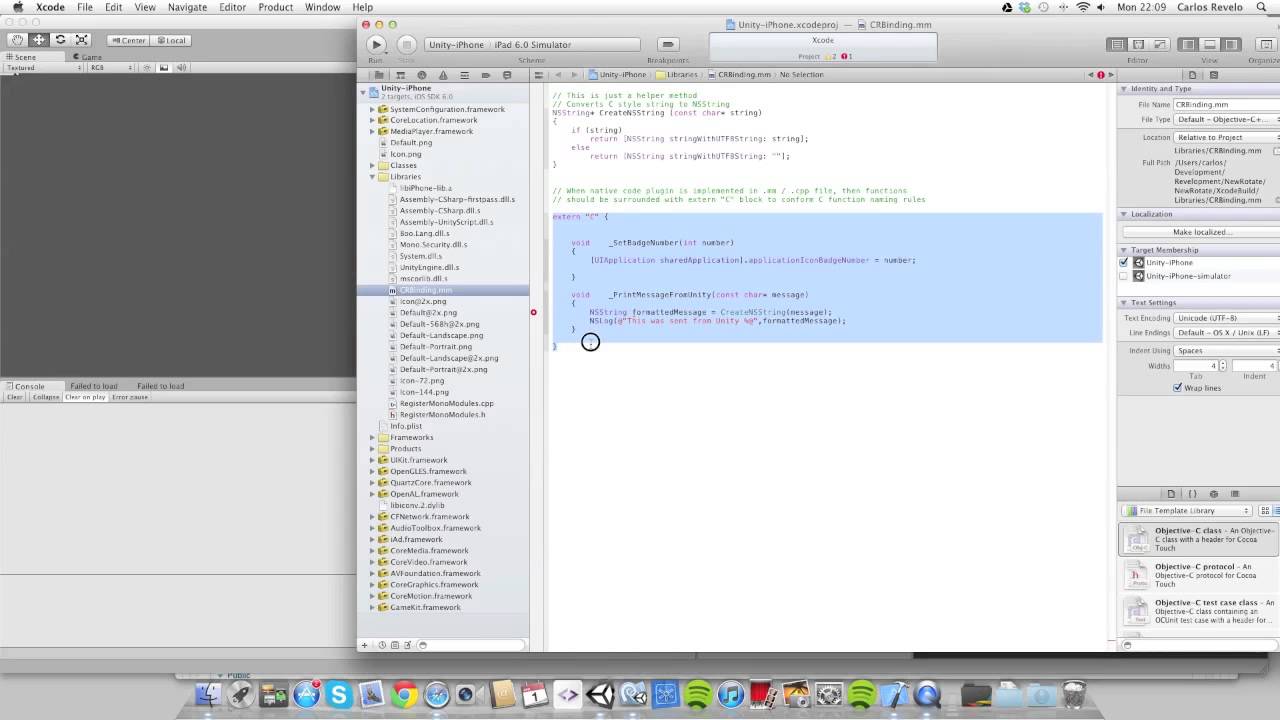Select the Assistant editor button
This screenshot has width=1280, height=720.
click(1138, 44)
